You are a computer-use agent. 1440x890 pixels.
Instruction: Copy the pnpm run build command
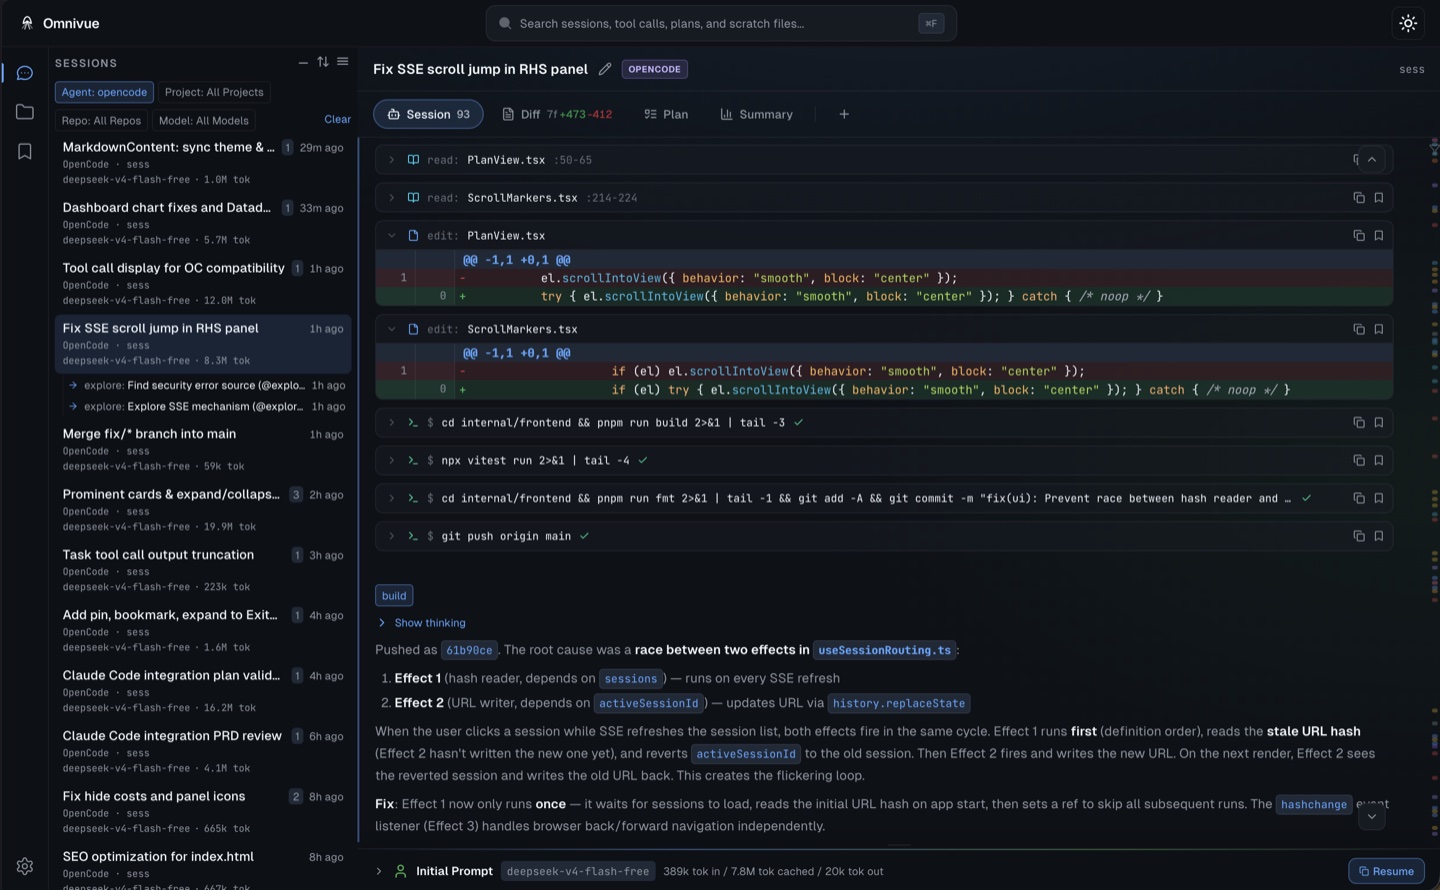1359,423
